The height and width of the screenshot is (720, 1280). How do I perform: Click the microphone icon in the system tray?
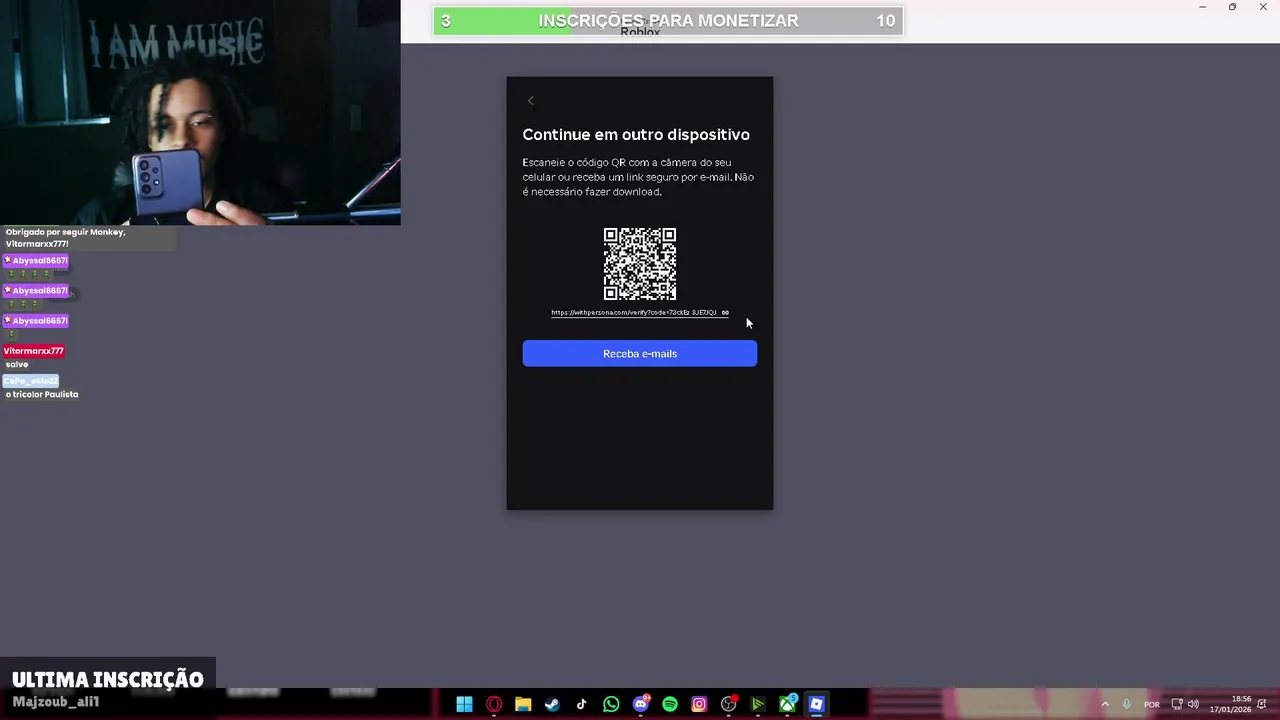(x=1127, y=704)
